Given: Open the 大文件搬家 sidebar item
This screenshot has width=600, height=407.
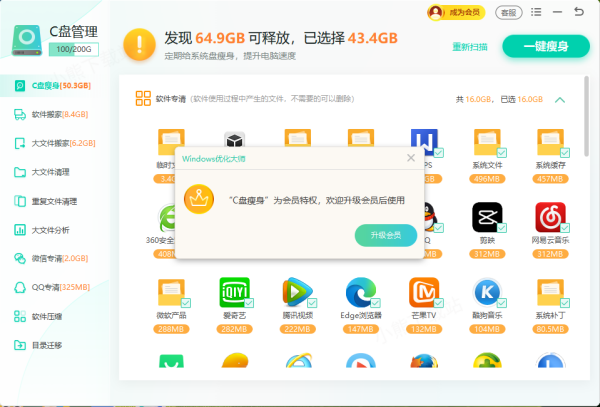Looking at the screenshot, I should click(53, 143).
